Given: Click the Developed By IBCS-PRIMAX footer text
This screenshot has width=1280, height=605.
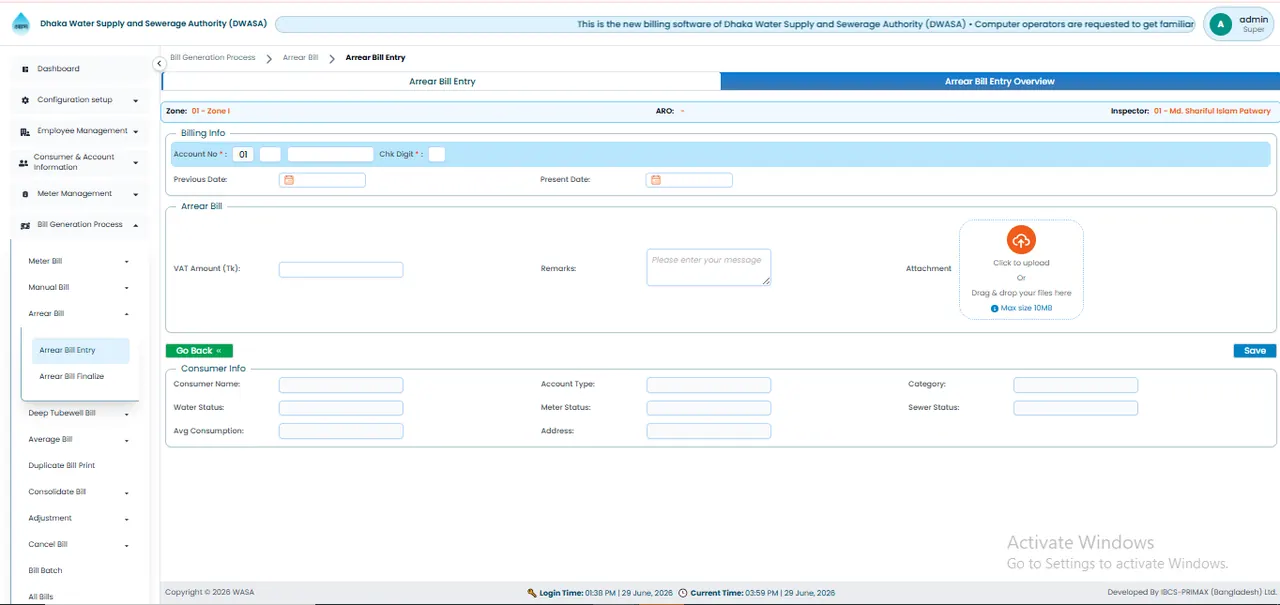Looking at the screenshot, I should coord(1192,592).
